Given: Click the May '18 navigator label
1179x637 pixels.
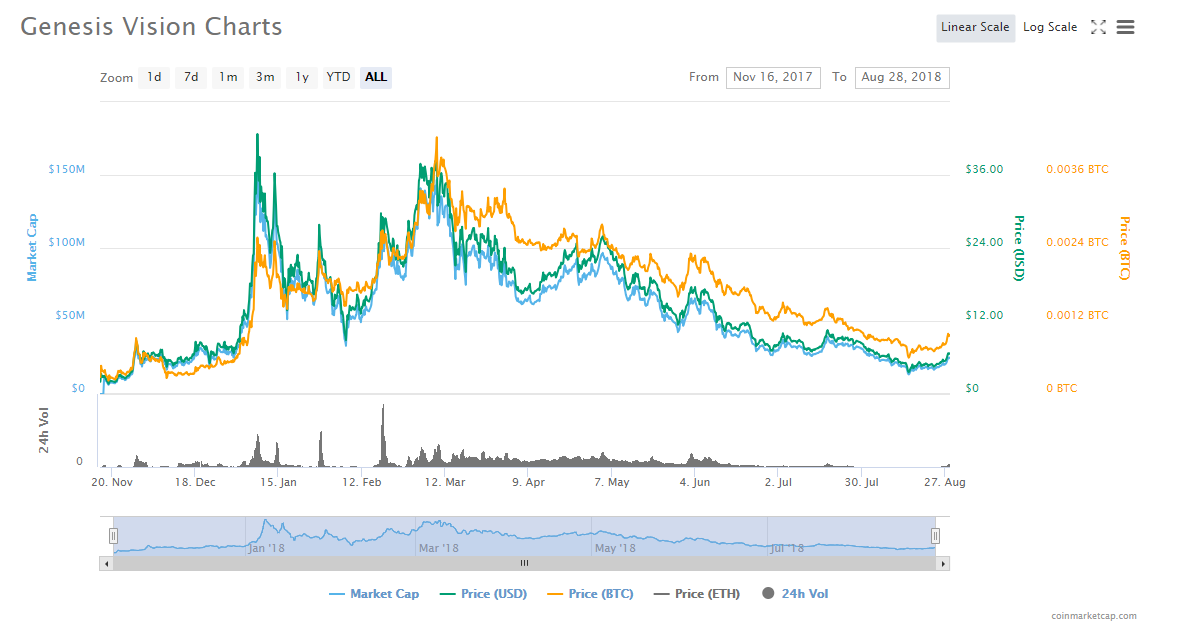Looking at the screenshot, I should tap(615, 548).
